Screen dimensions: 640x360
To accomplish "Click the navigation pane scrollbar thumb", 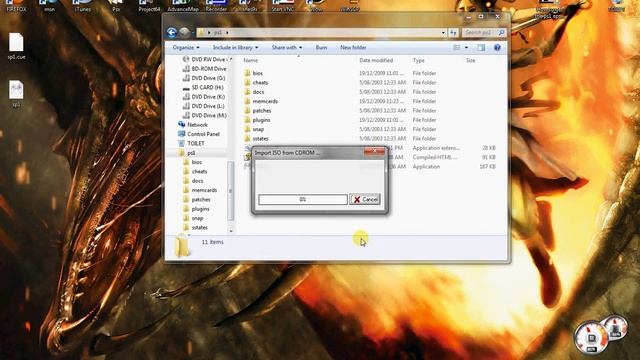I will pos(231,191).
